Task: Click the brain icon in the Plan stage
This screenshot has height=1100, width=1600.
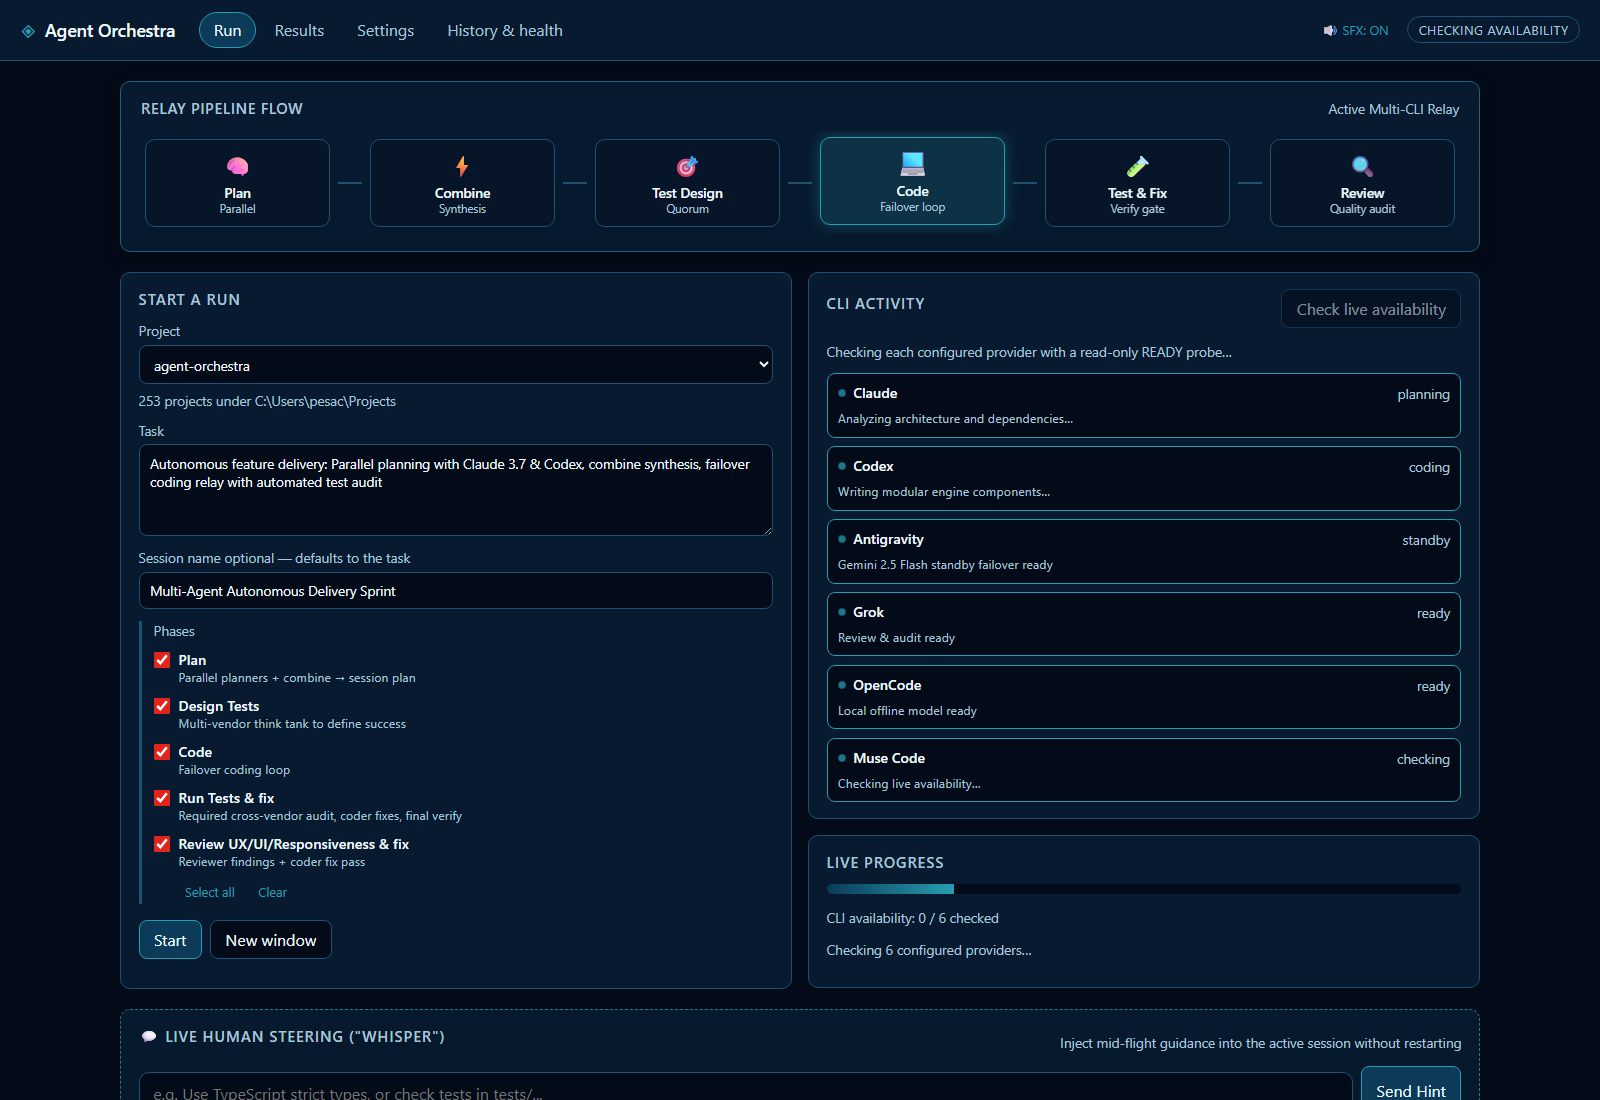Action: pyautogui.click(x=237, y=166)
